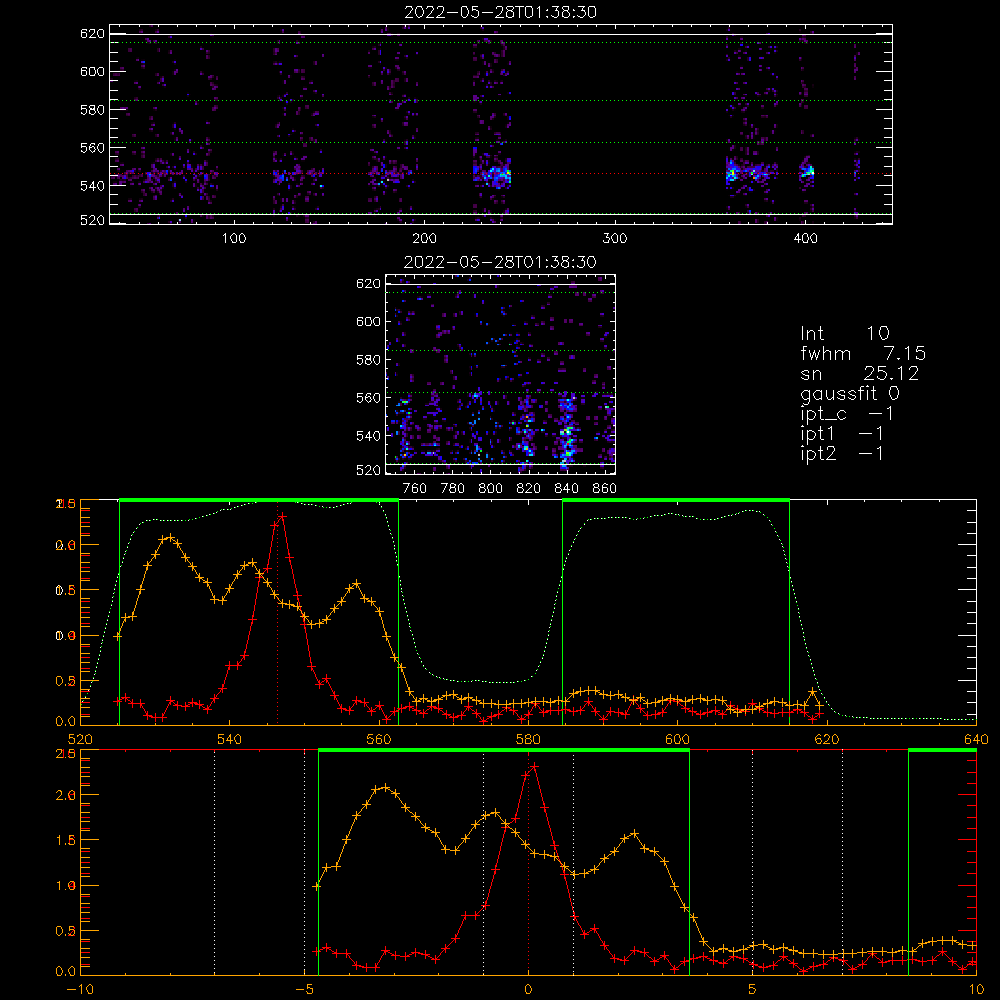Click the red curve peak in bottom profile plot

click(534, 767)
